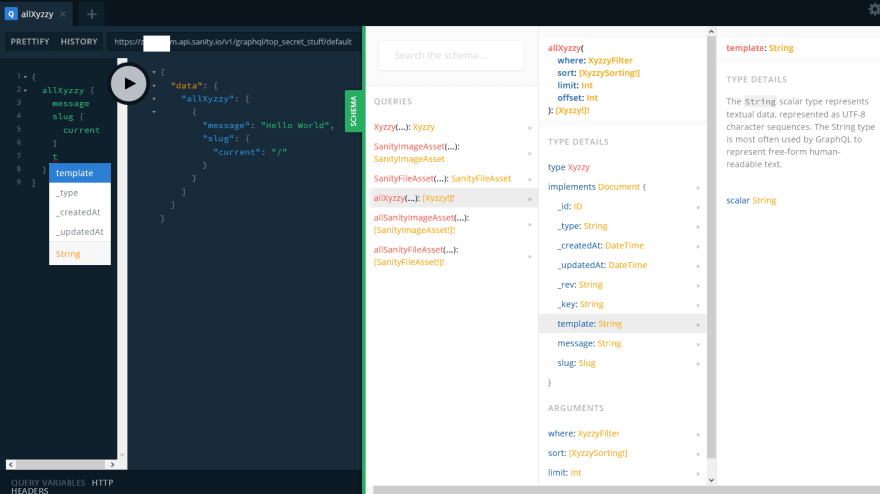Image resolution: width=880 pixels, height=494 pixels.
Task: Toggle the green SCHEMA side tab
Action: click(353, 111)
